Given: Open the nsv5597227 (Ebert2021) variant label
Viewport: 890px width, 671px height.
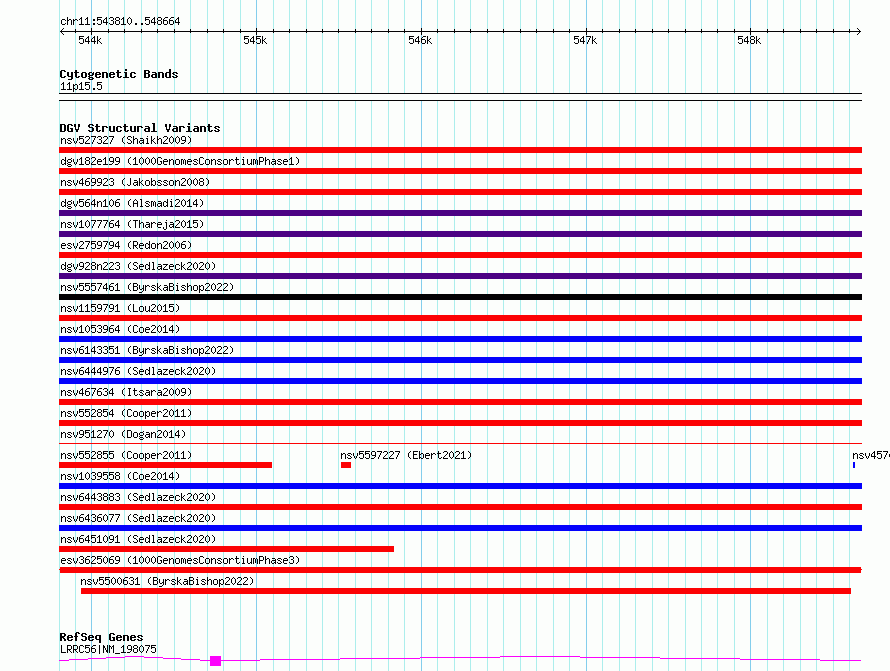Looking at the screenshot, I should (405, 455).
